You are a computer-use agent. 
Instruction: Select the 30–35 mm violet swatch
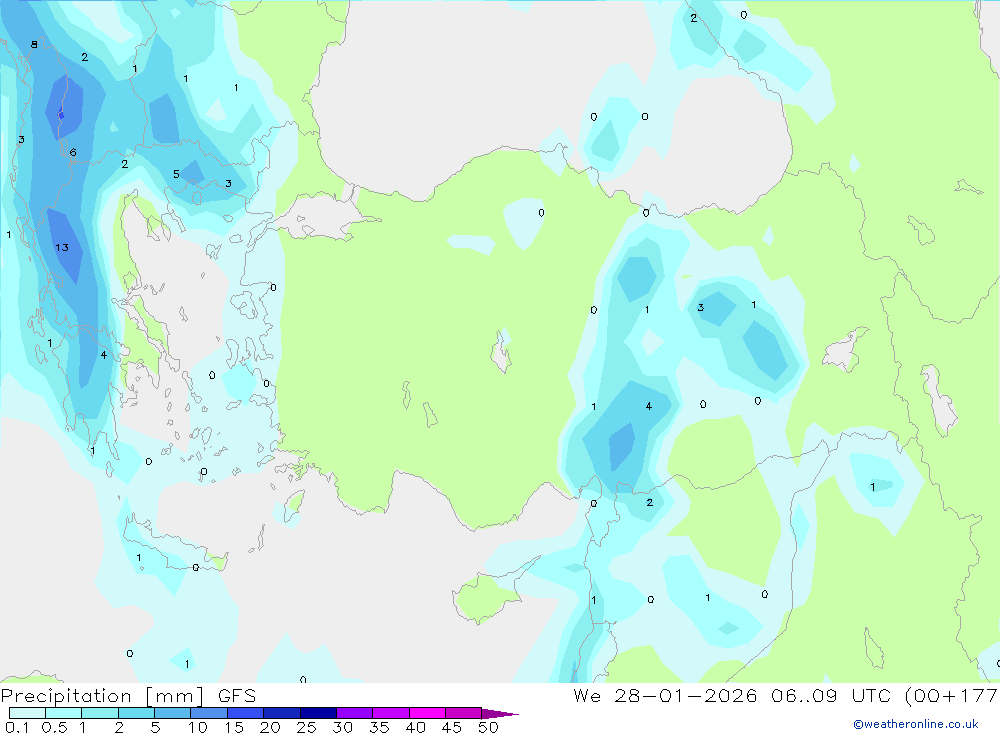pyautogui.click(x=354, y=713)
